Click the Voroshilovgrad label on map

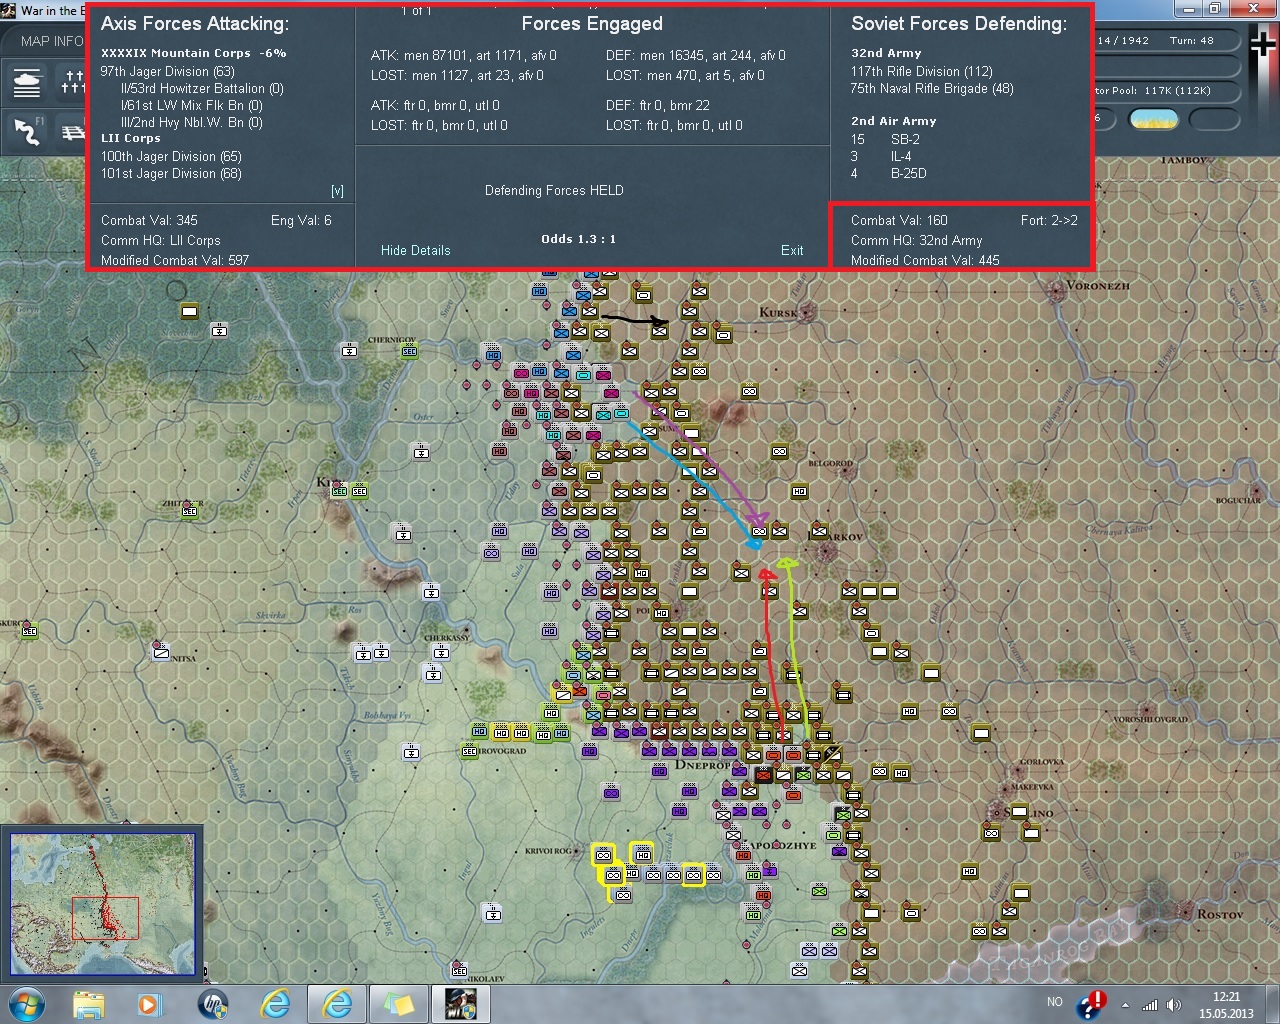1150,720
